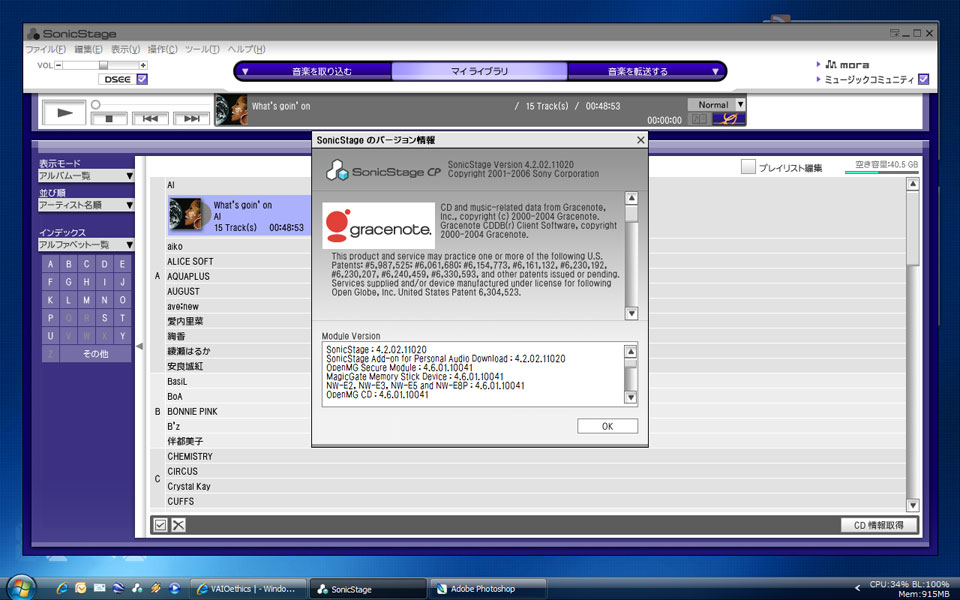Jump to index letter A
Viewport: 960px width, 600px height.
point(51,264)
